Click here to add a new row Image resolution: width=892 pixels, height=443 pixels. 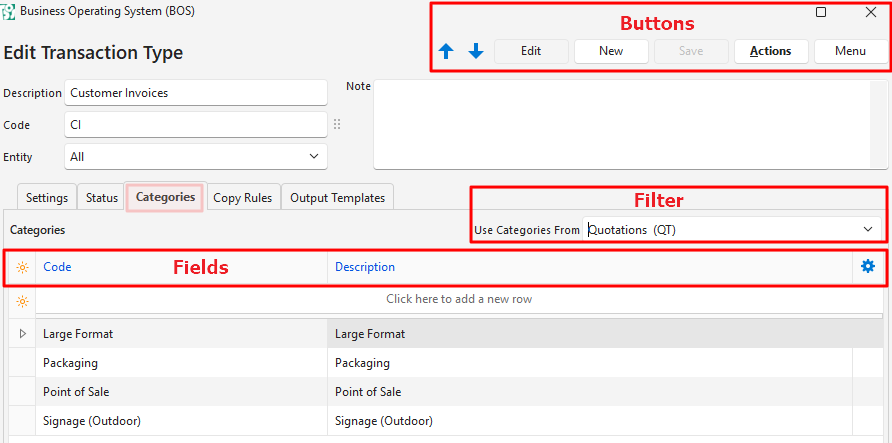click(459, 299)
